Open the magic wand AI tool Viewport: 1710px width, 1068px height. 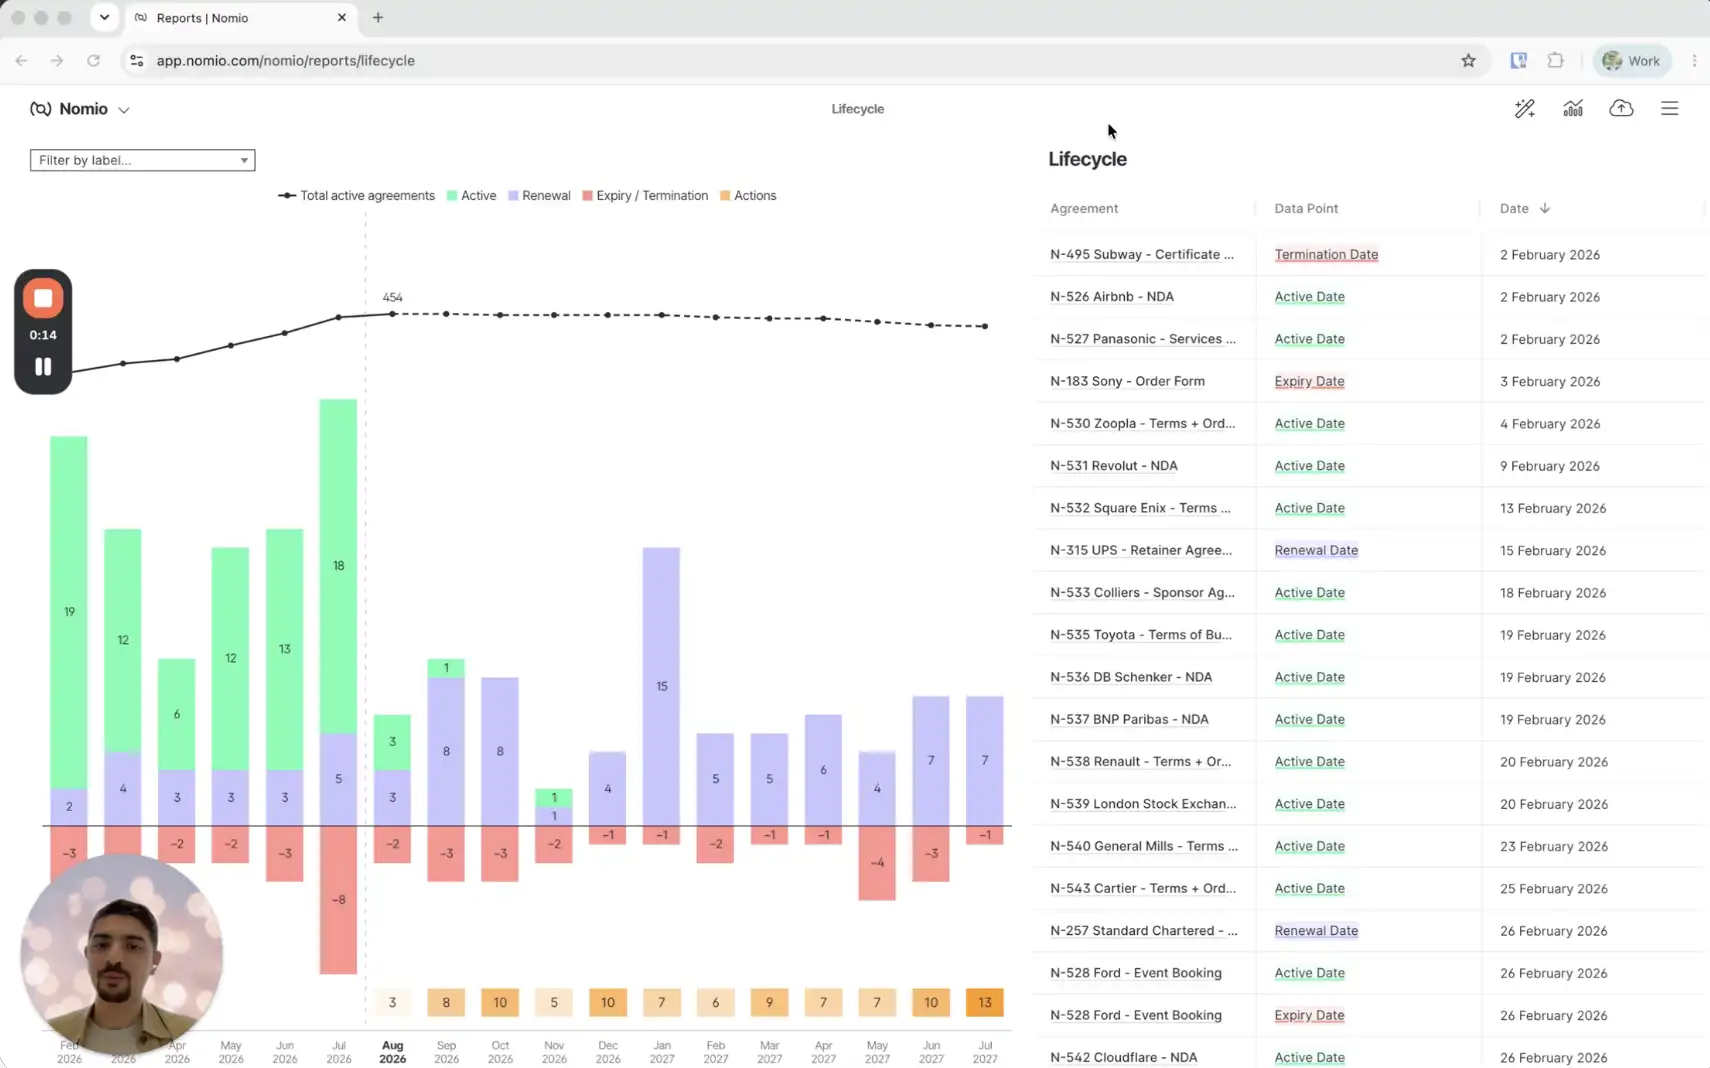1524,109
